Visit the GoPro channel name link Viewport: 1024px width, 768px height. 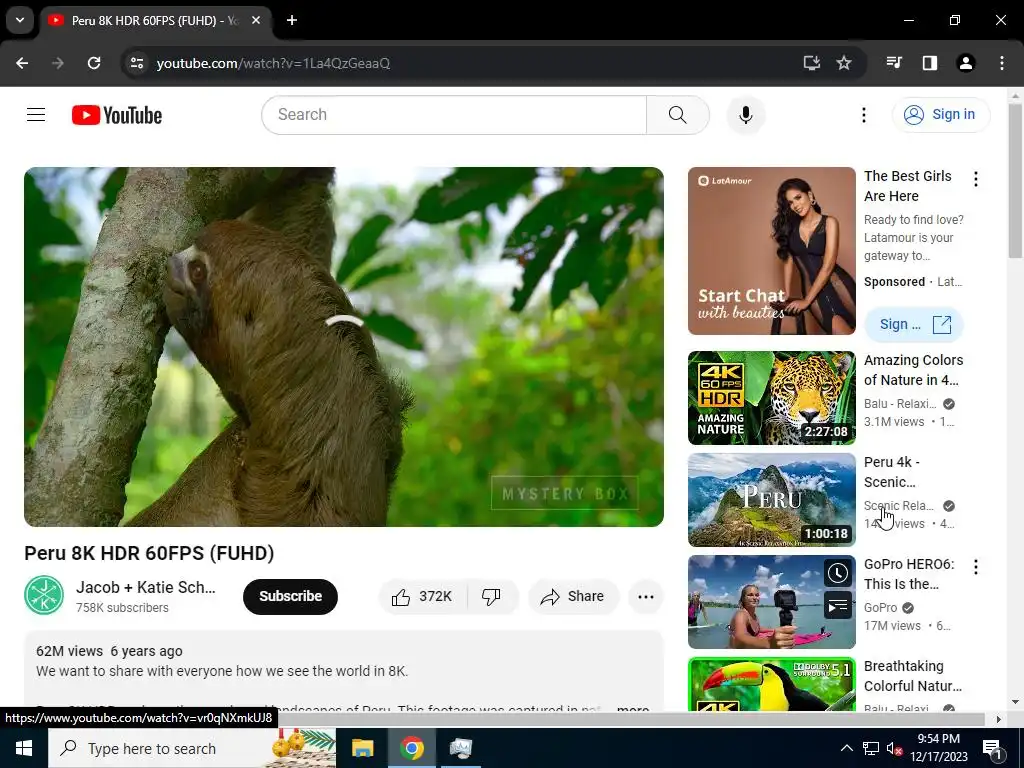point(880,607)
